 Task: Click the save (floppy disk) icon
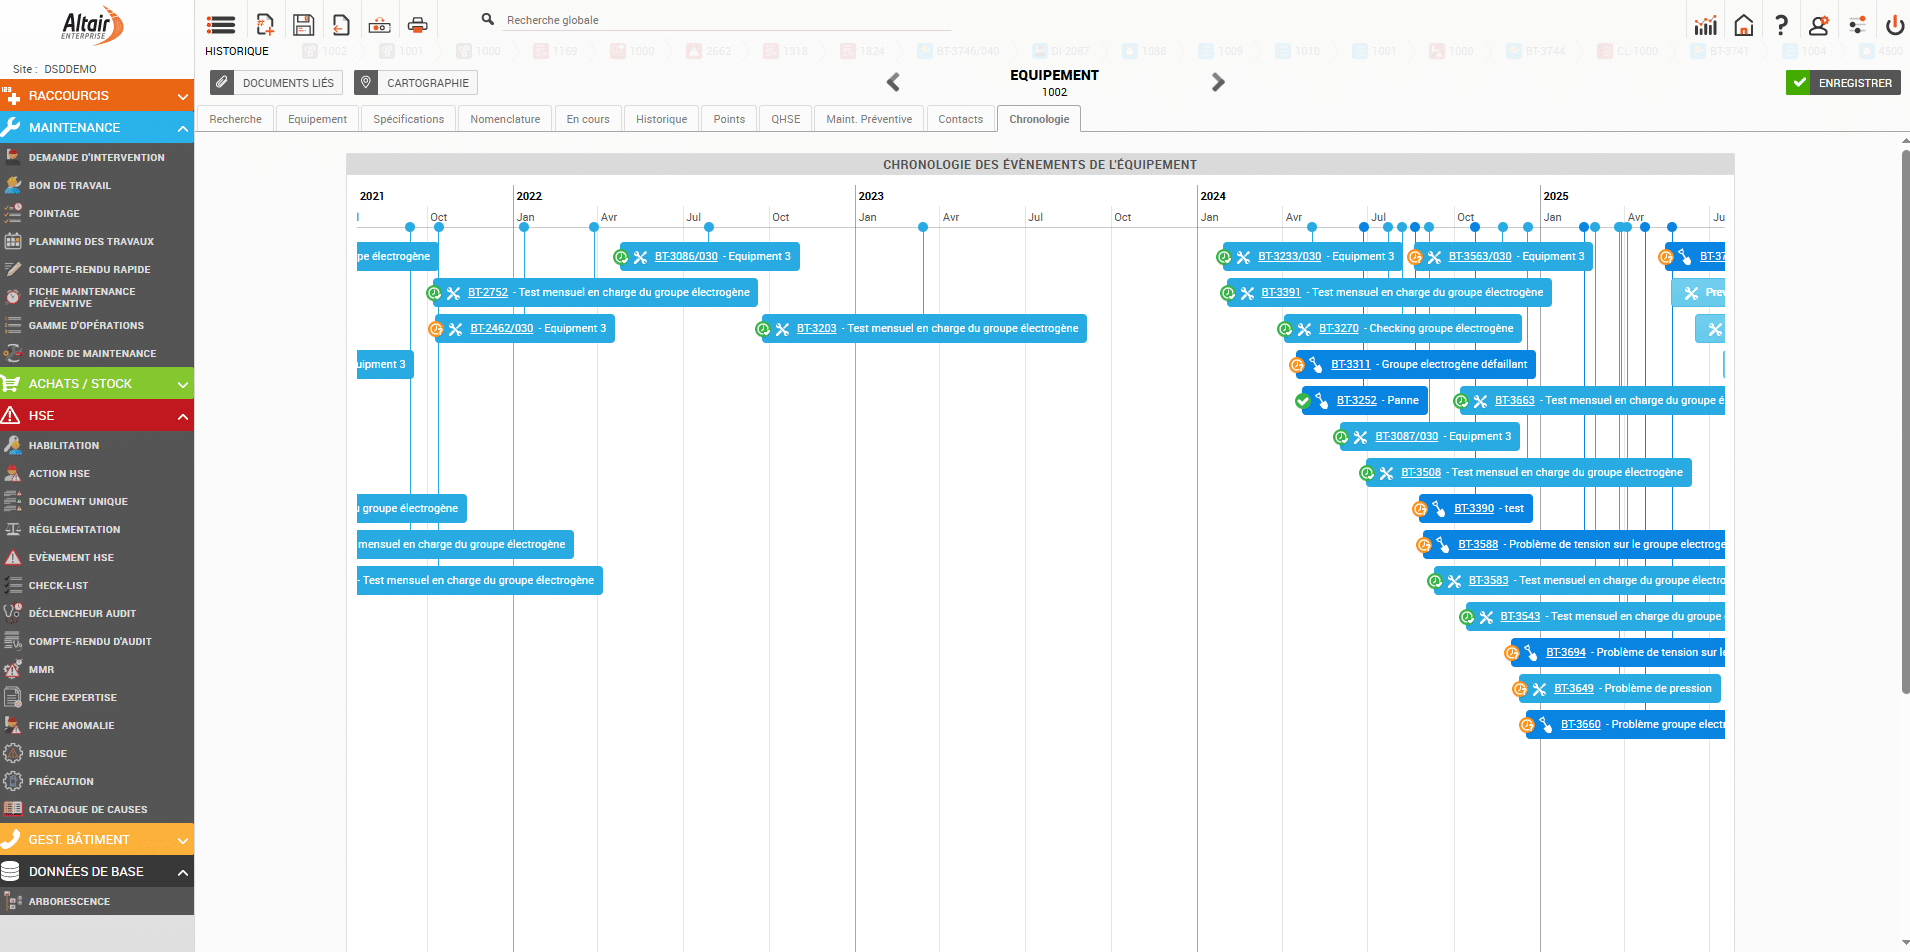click(x=303, y=25)
